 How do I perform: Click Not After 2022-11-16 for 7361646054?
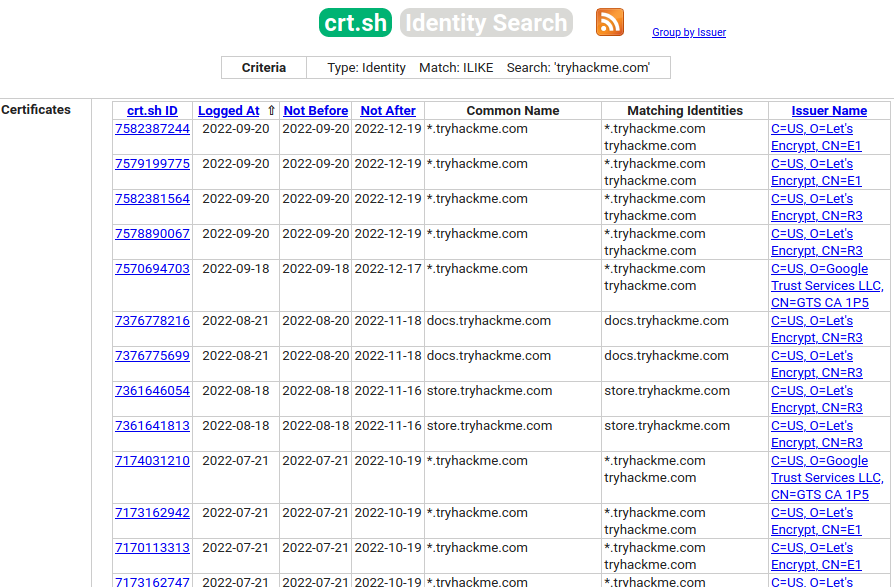click(x=388, y=391)
